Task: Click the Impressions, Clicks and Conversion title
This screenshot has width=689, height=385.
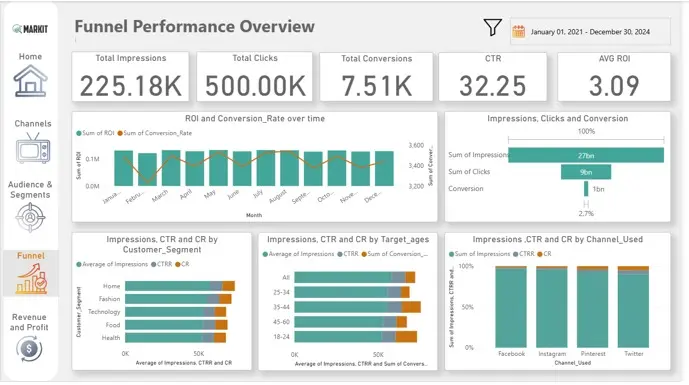Action: click(x=558, y=119)
